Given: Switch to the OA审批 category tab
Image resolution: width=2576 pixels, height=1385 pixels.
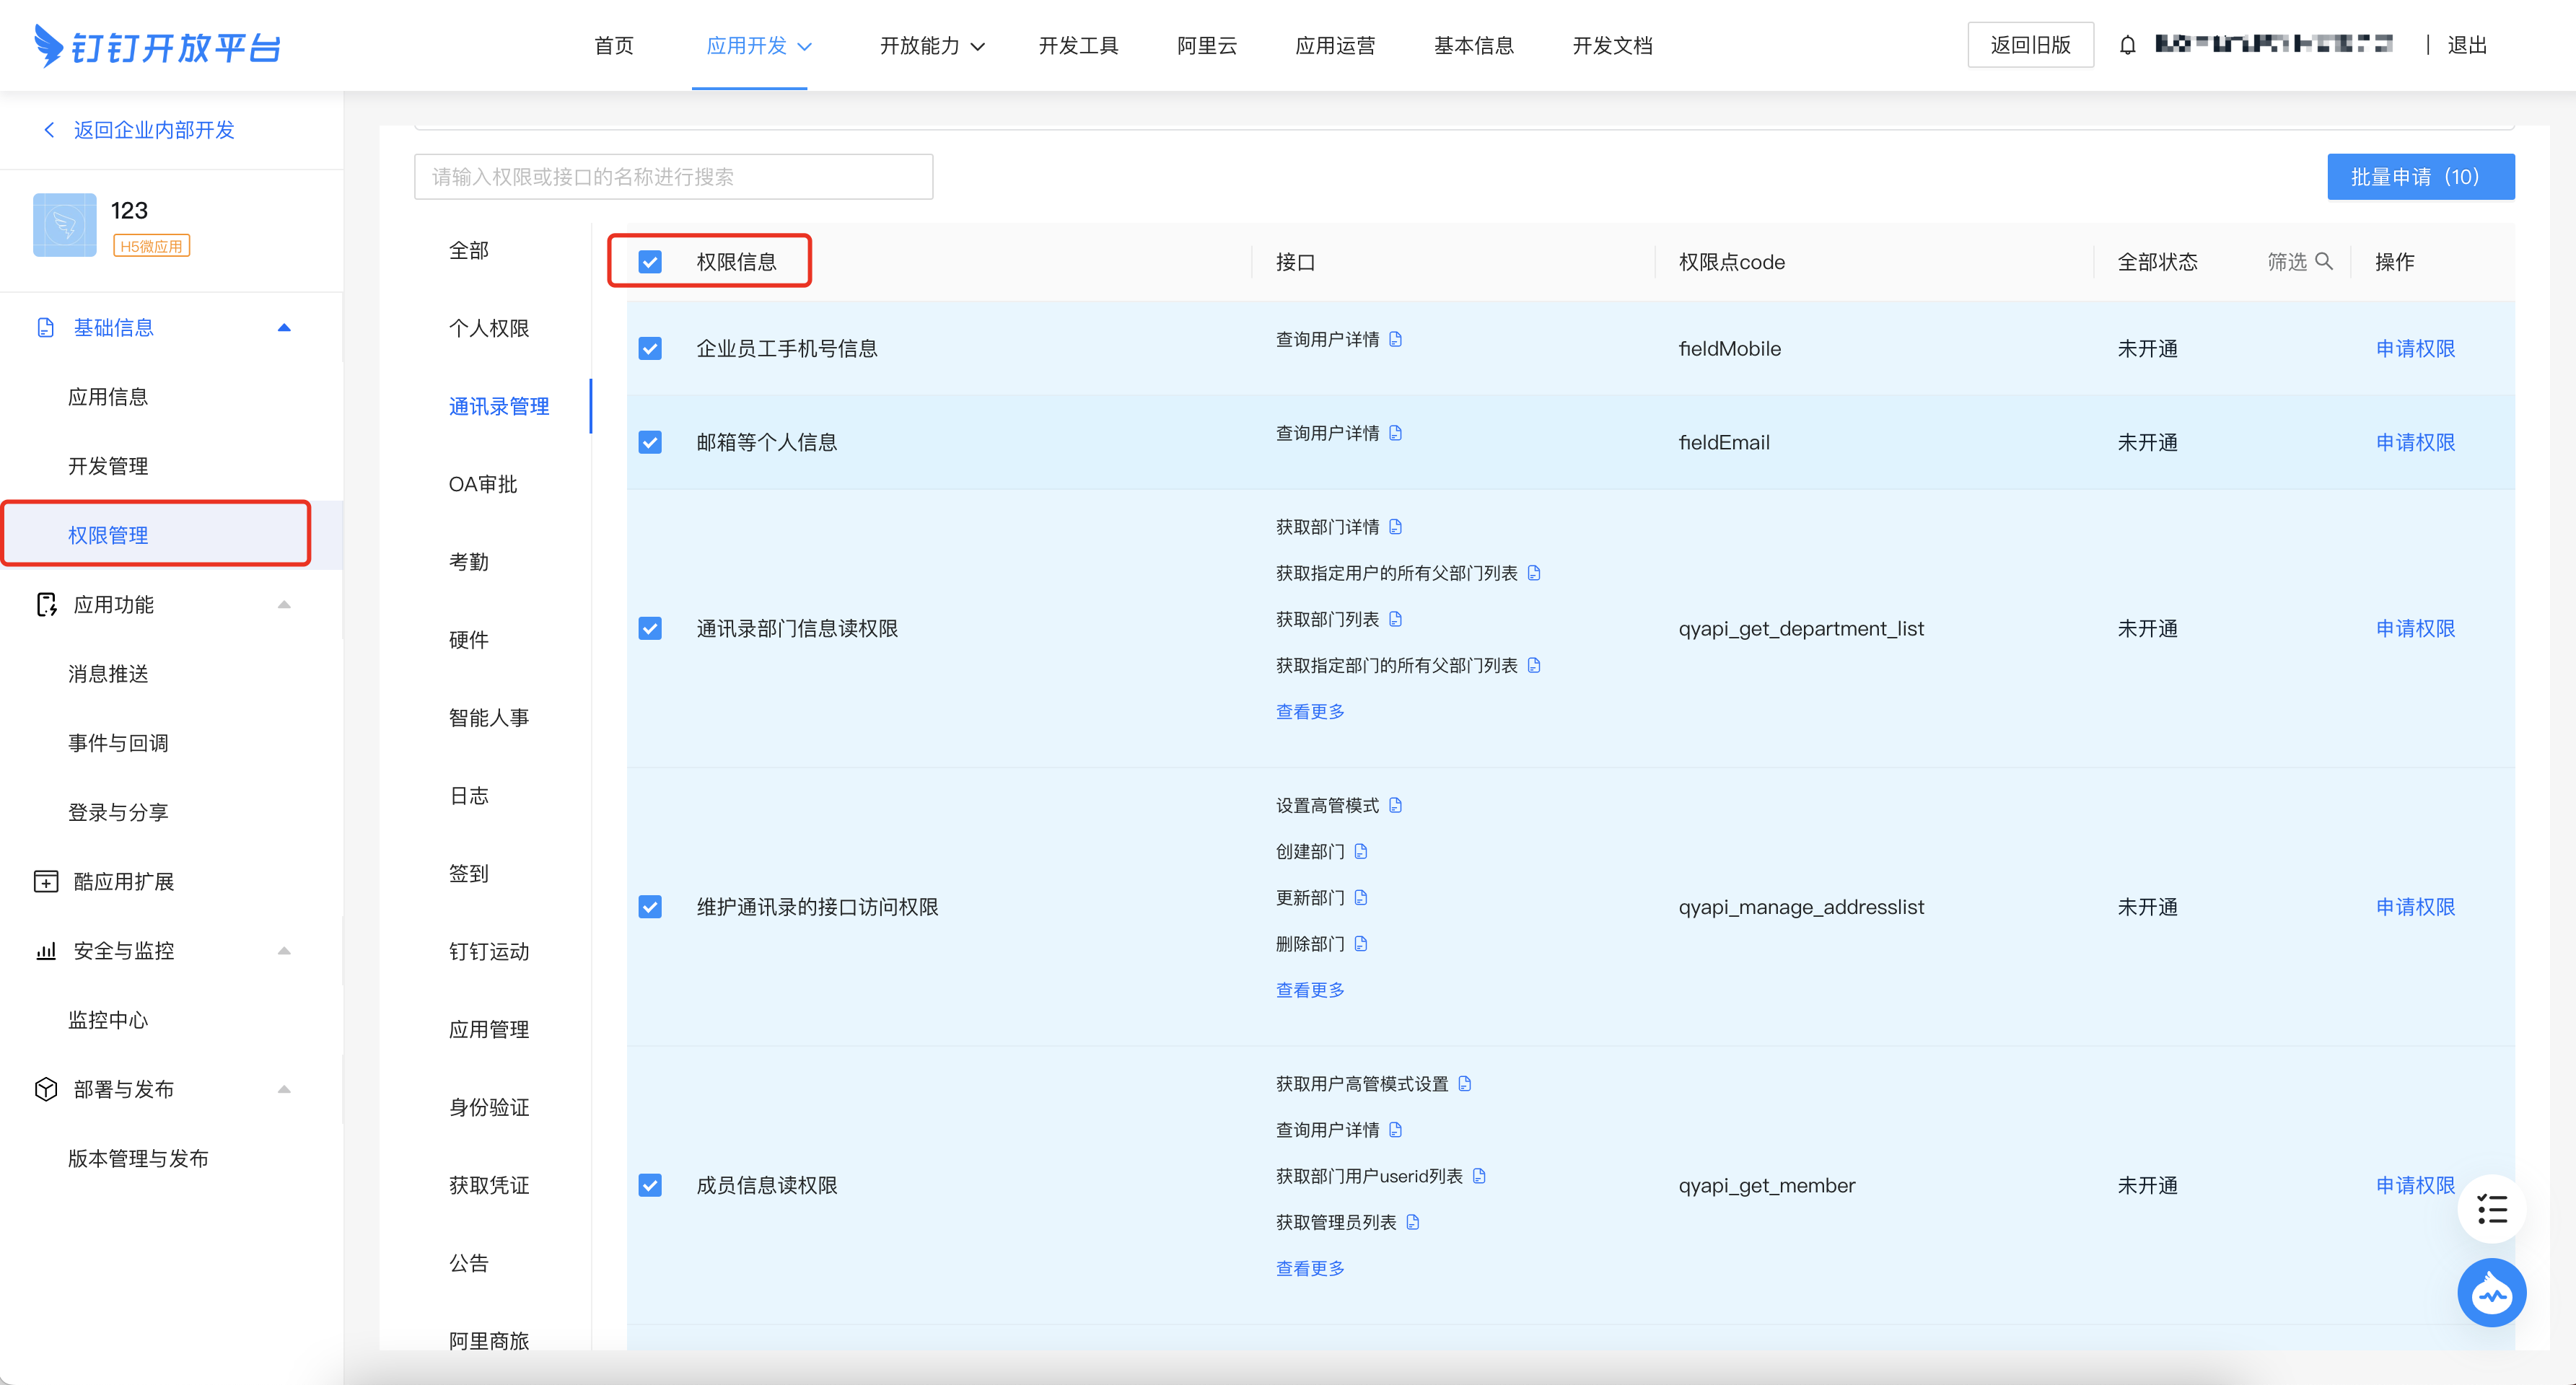Looking at the screenshot, I should [x=483, y=484].
